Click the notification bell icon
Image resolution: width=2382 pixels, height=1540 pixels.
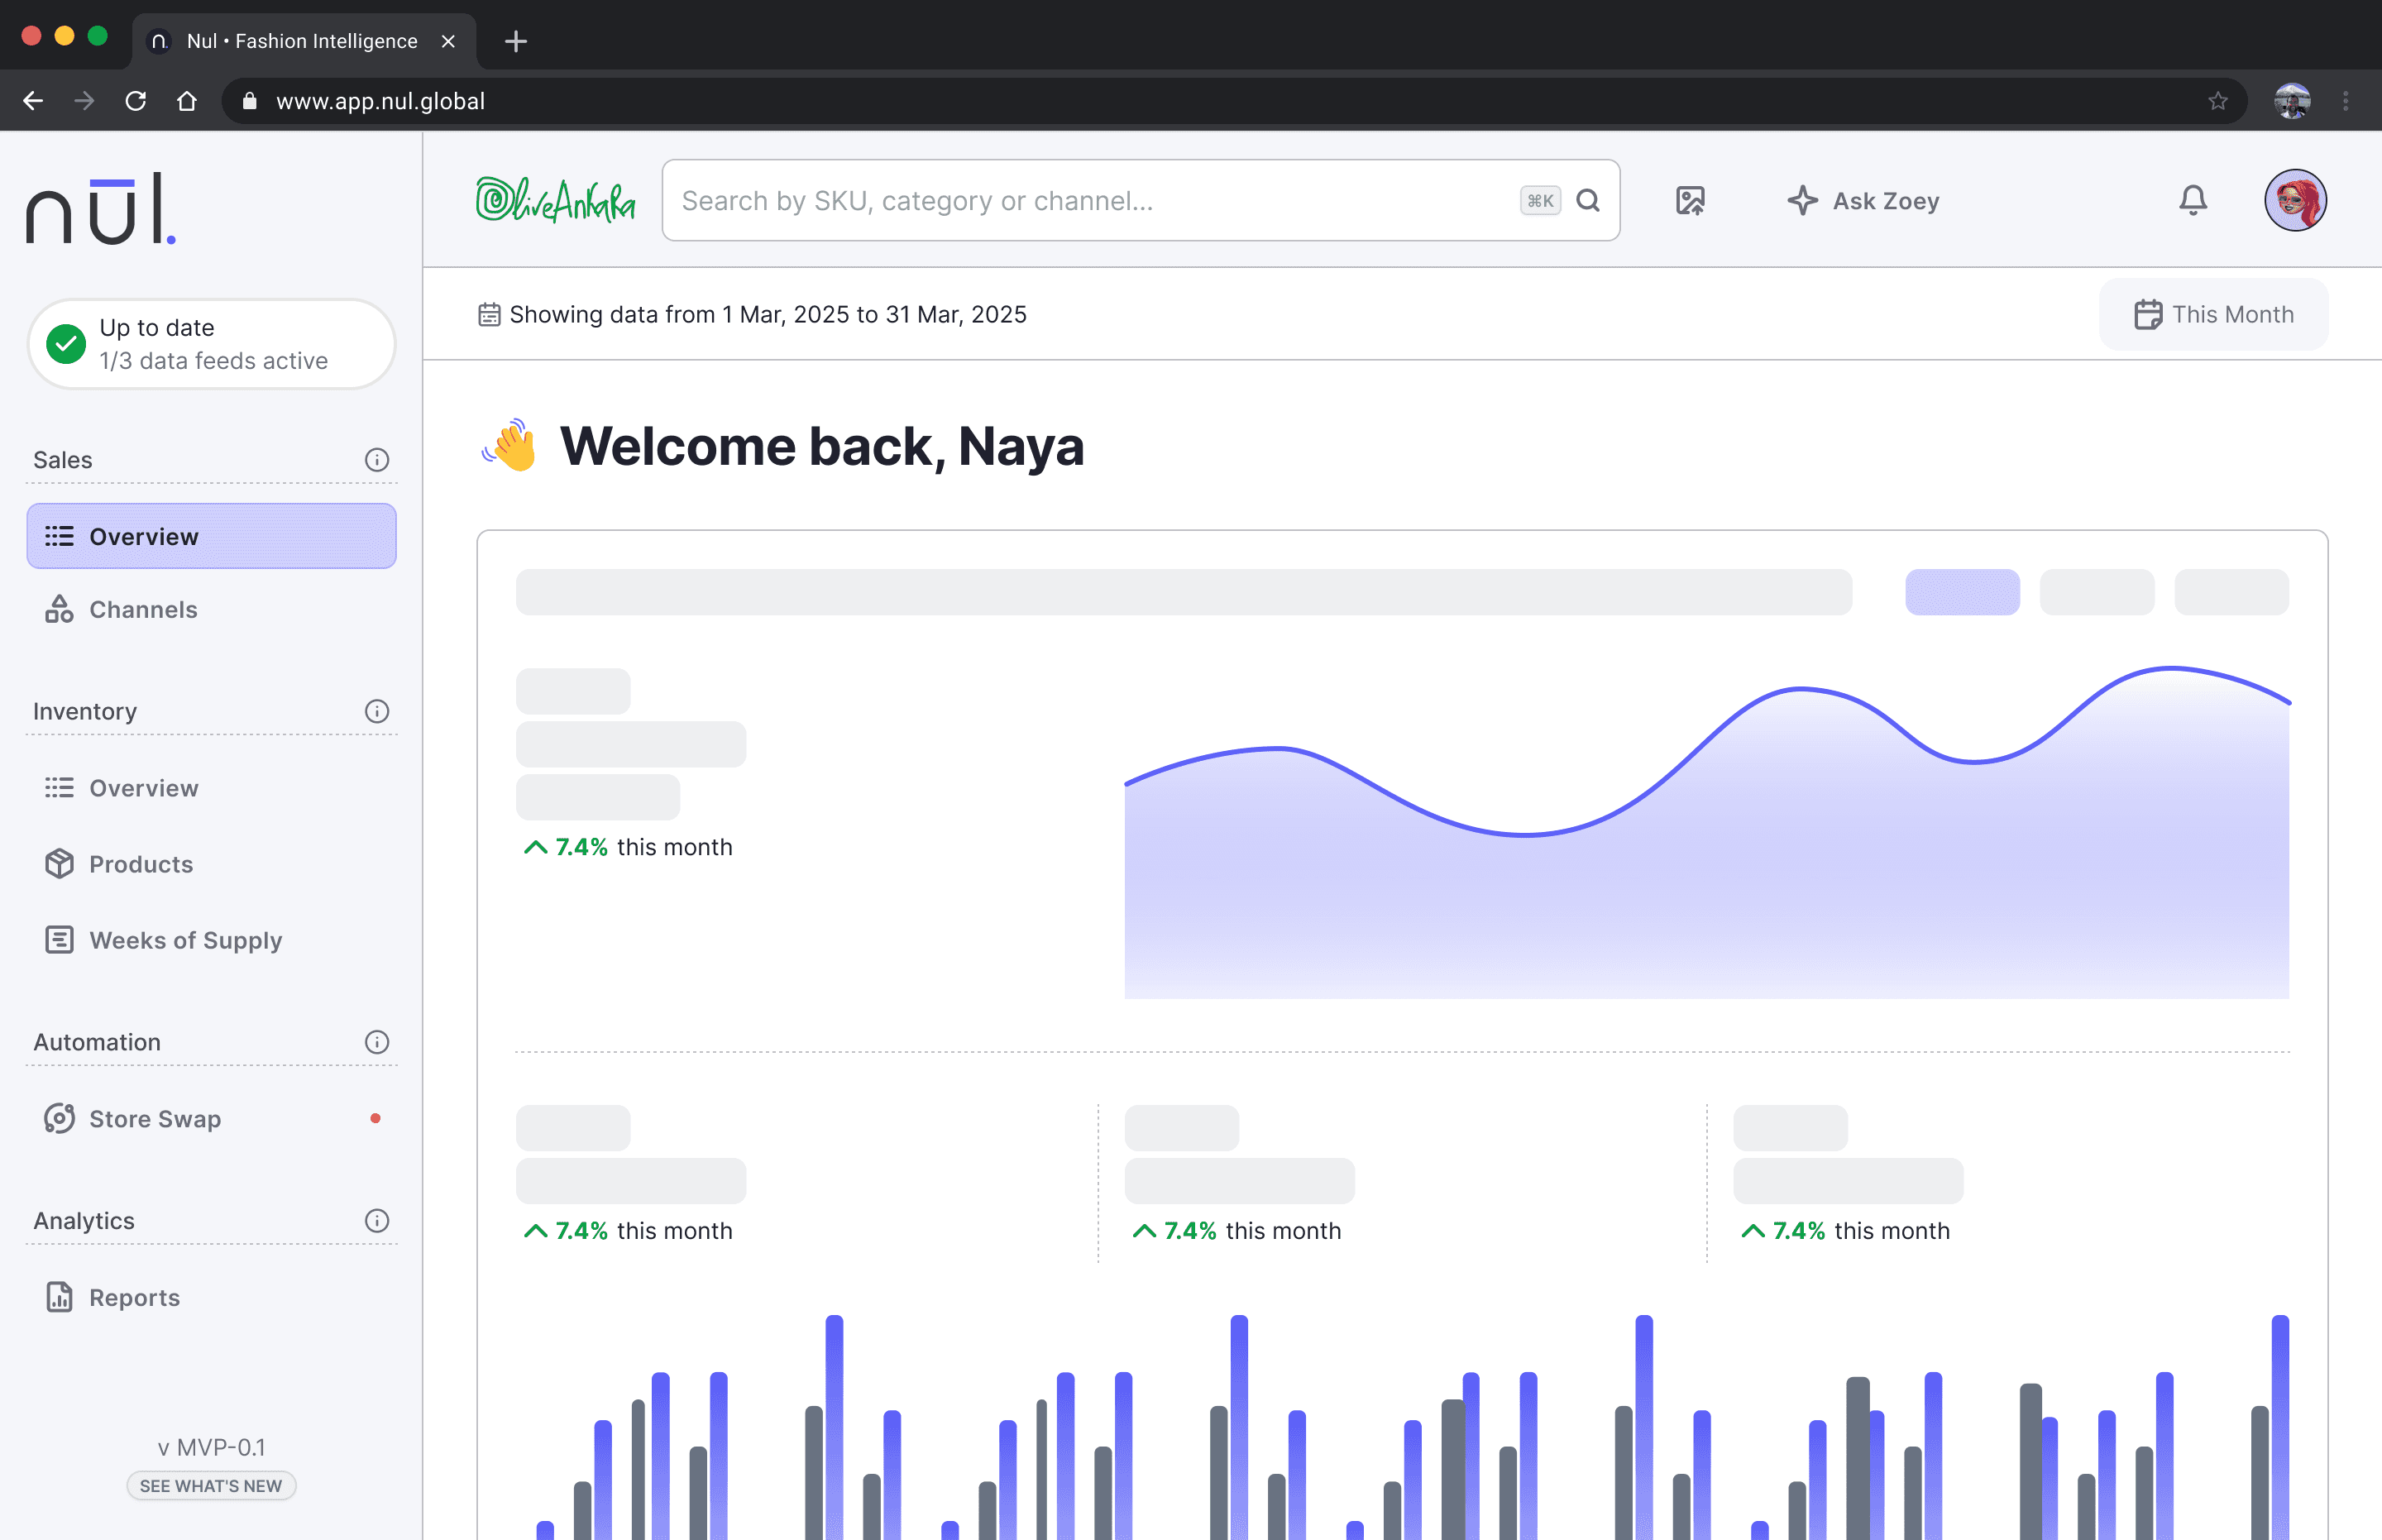click(2191, 200)
